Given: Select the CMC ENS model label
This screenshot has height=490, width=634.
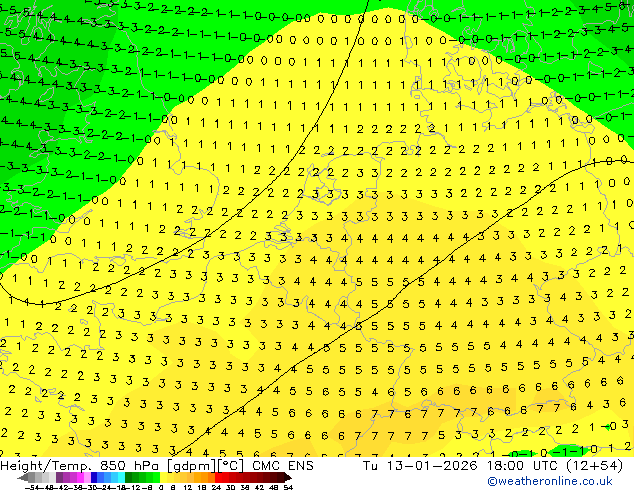Looking at the screenshot, I should [283, 466].
